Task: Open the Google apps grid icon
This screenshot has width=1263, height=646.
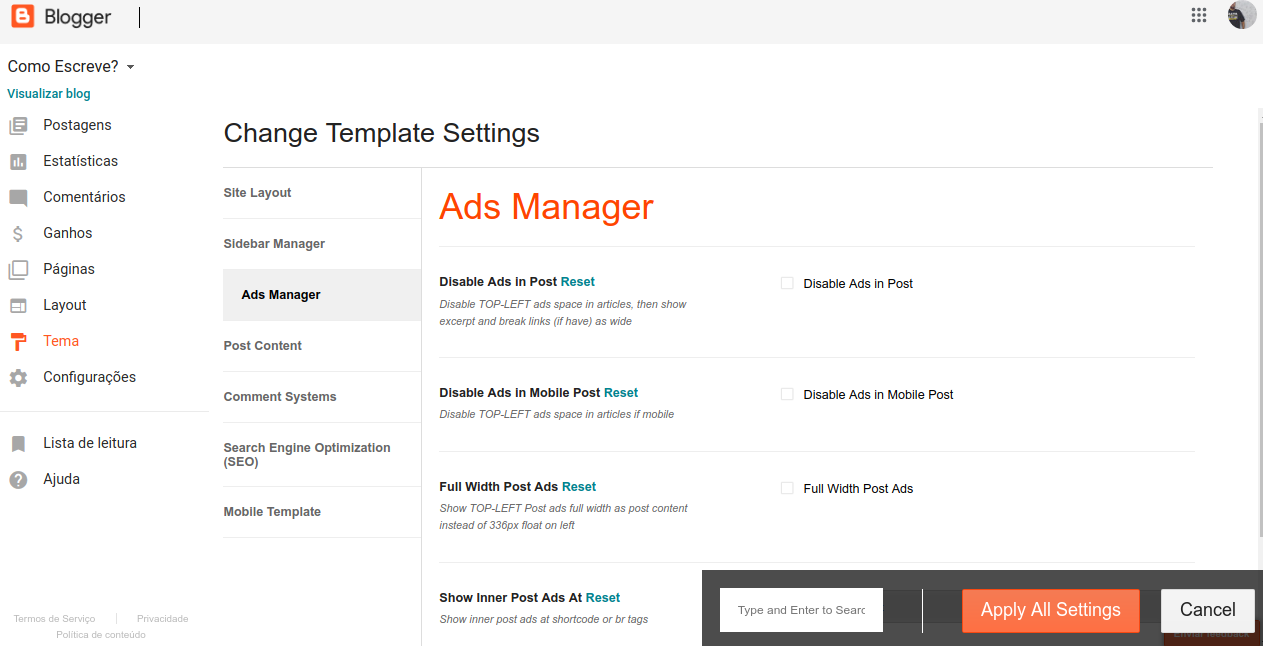Action: [x=1199, y=15]
